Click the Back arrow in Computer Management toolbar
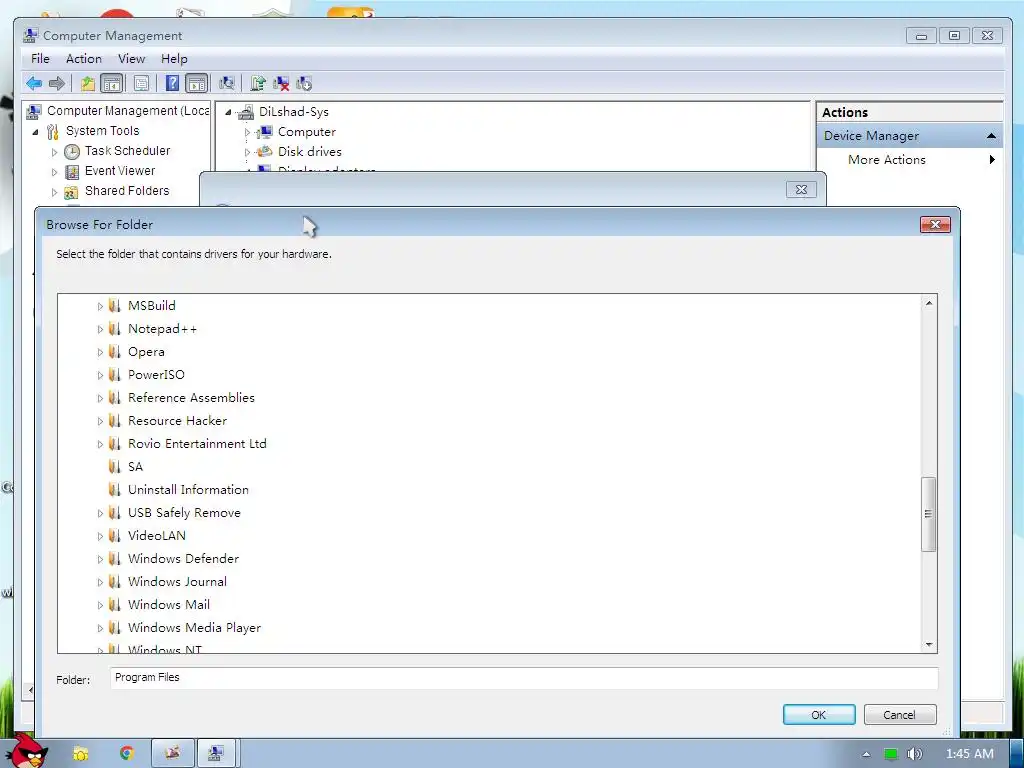Viewport: 1024px width, 768px height. 34,83
